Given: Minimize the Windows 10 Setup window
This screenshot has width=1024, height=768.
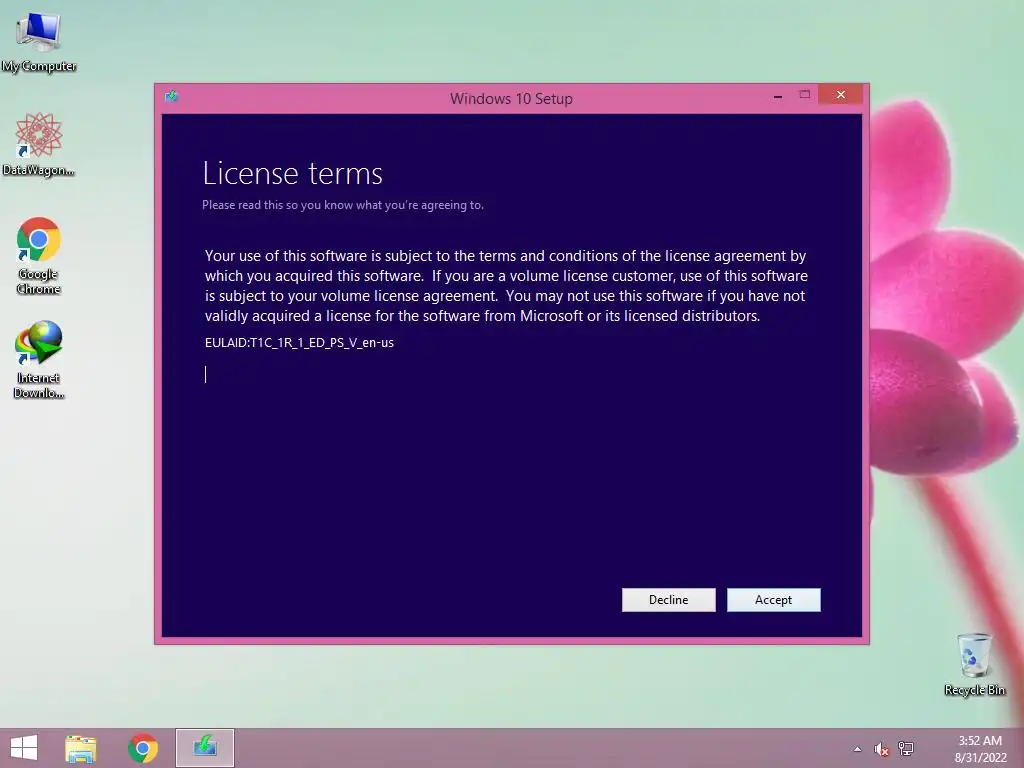Looking at the screenshot, I should (x=778, y=96).
